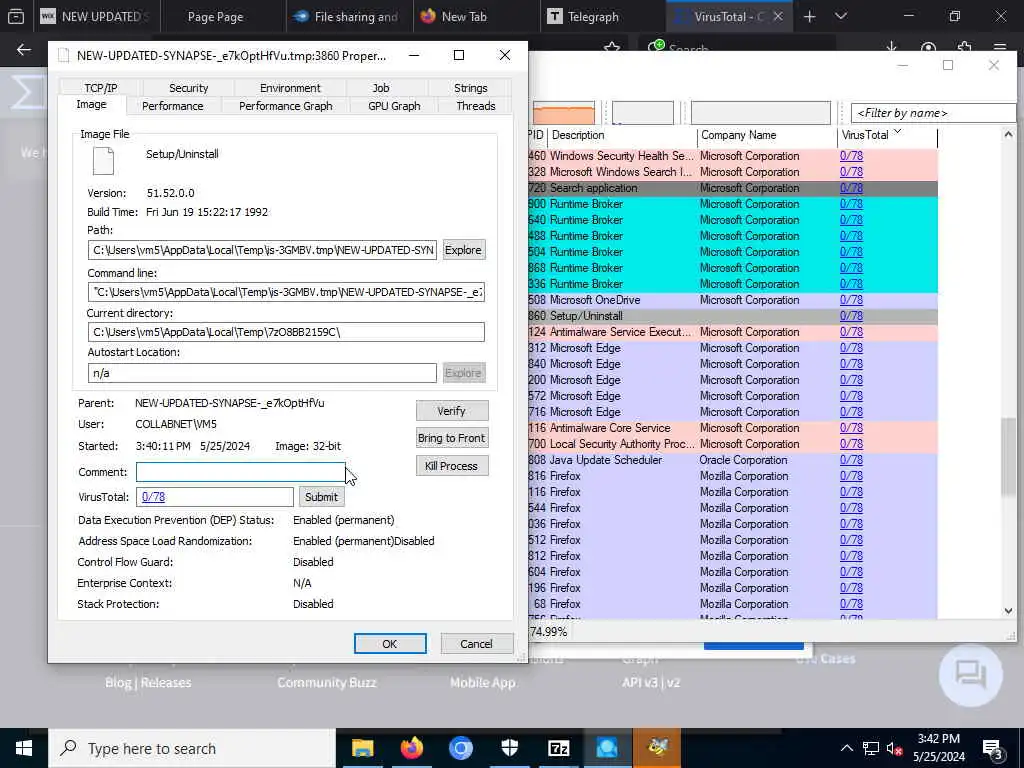Select the Setup/Uninstall process row

click(x=733, y=316)
